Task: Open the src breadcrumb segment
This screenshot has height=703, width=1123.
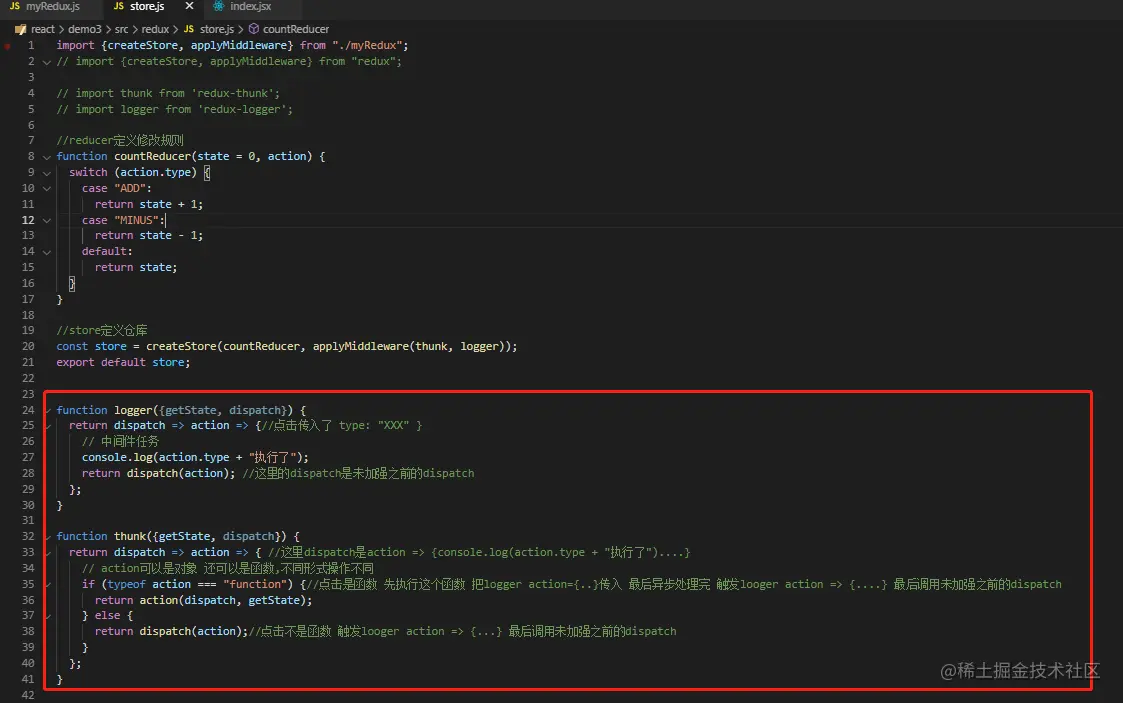Action: click(121, 29)
